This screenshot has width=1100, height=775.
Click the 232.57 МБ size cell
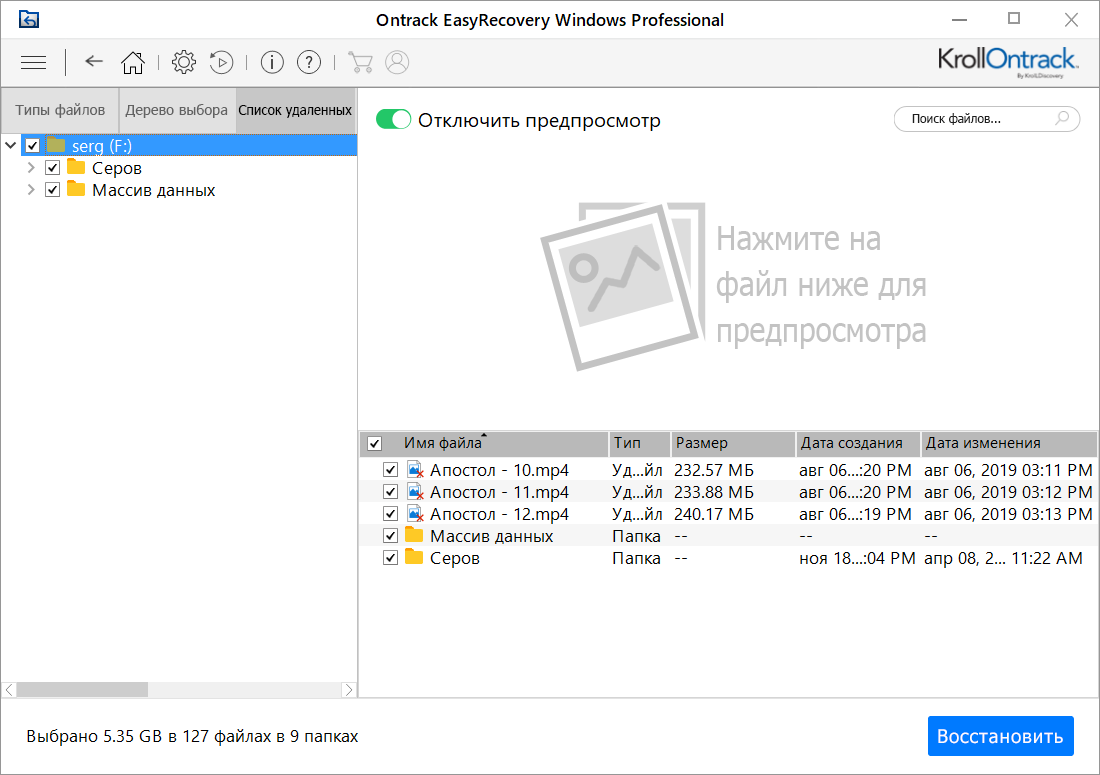click(713, 470)
